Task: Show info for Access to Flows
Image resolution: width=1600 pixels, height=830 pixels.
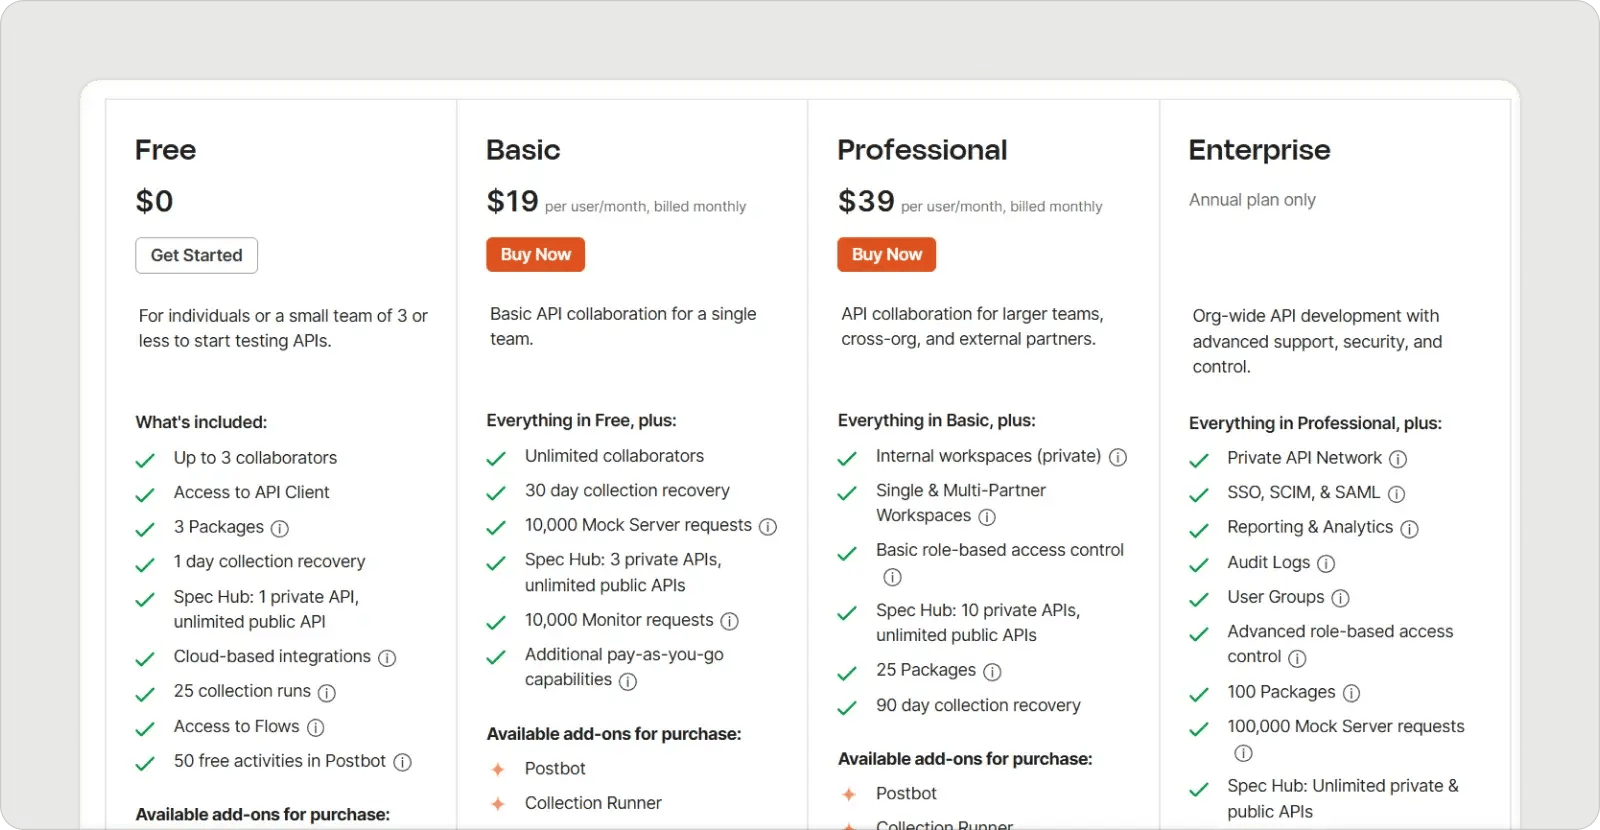Action: click(x=316, y=727)
